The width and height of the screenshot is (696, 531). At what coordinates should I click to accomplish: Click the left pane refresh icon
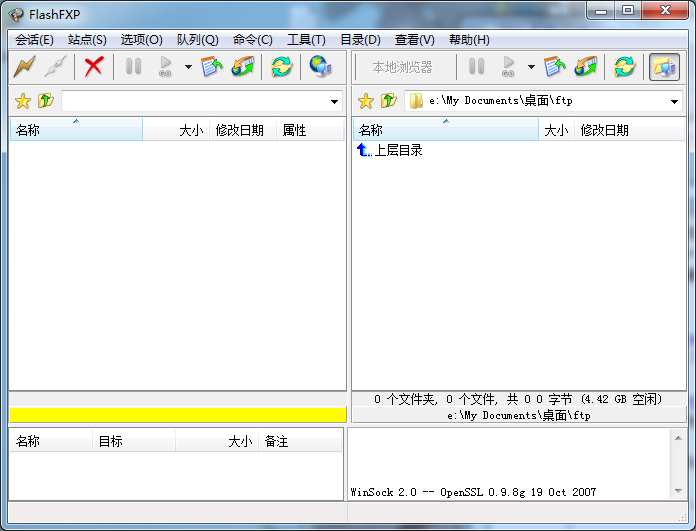[282, 67]
